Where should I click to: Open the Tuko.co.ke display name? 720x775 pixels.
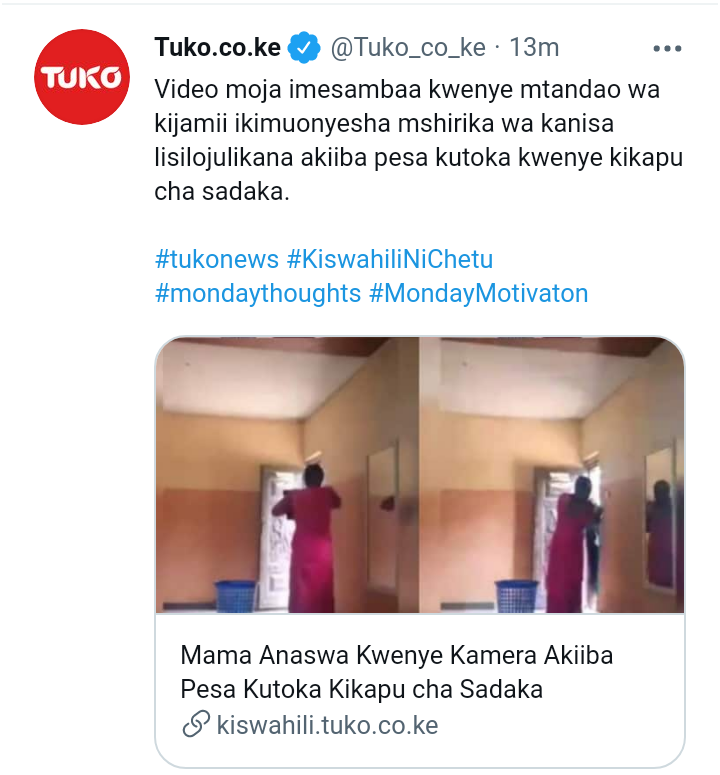coord(217,47)
